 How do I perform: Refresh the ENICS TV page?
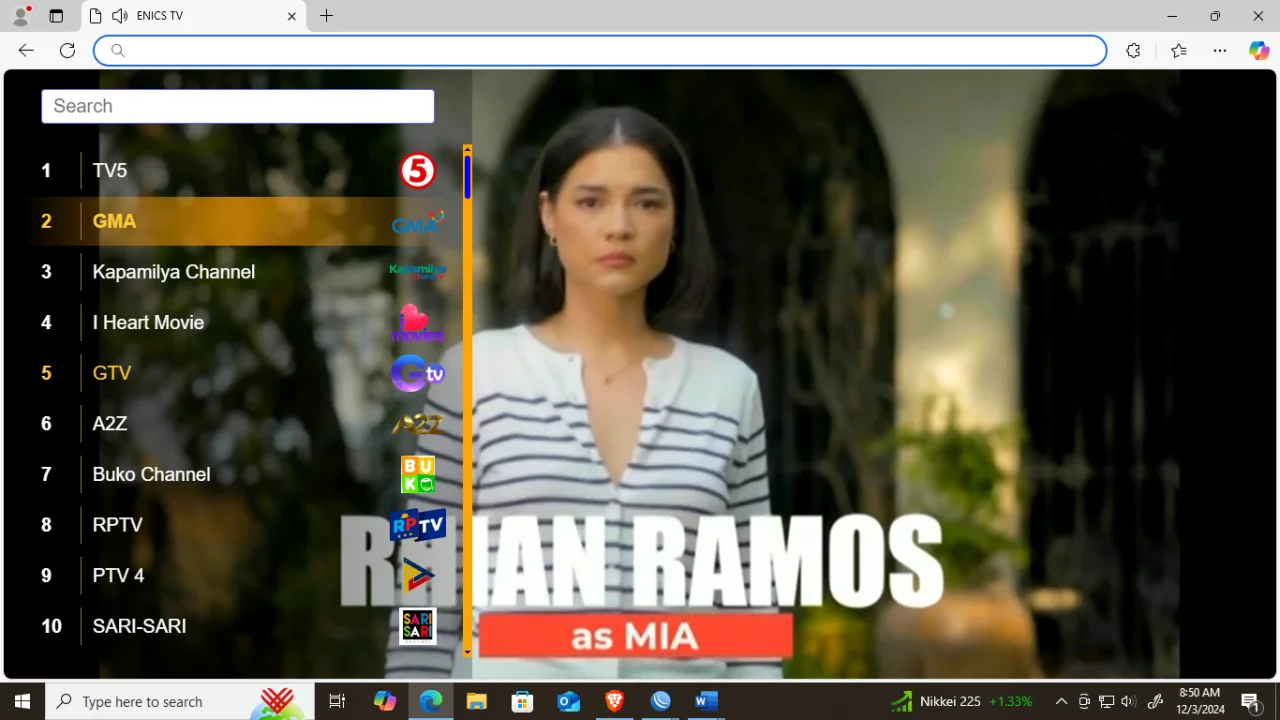coord(67,50)
